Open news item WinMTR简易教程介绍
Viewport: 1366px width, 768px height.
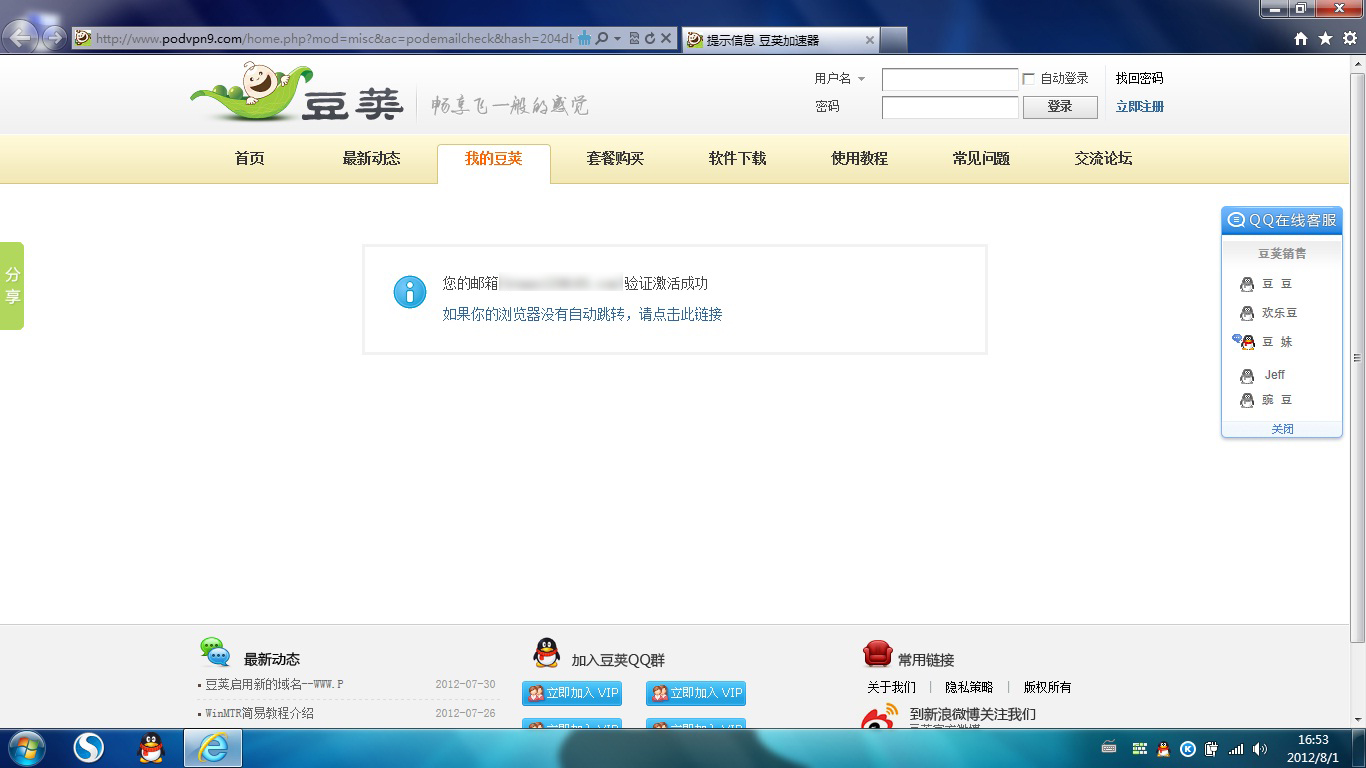[260, 714]
